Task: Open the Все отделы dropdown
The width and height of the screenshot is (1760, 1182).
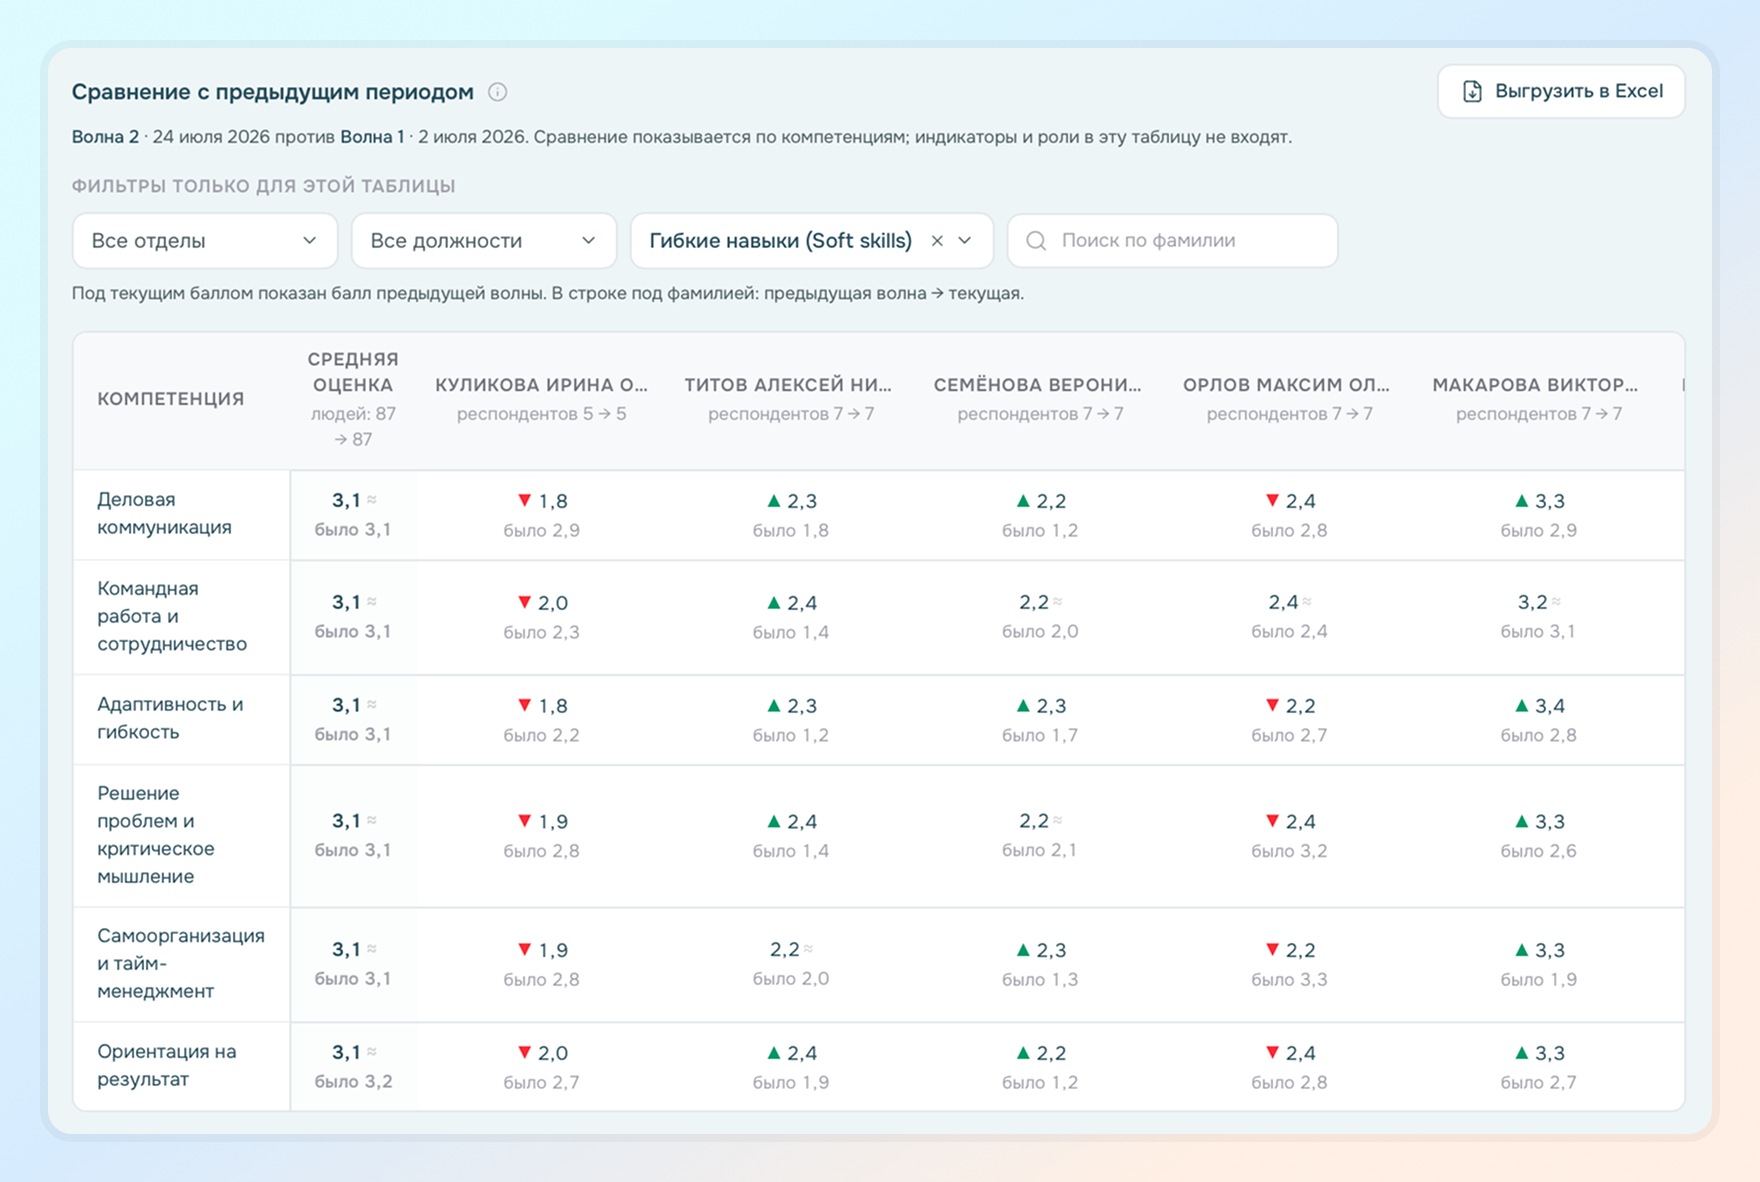Action: coord(204,241)
